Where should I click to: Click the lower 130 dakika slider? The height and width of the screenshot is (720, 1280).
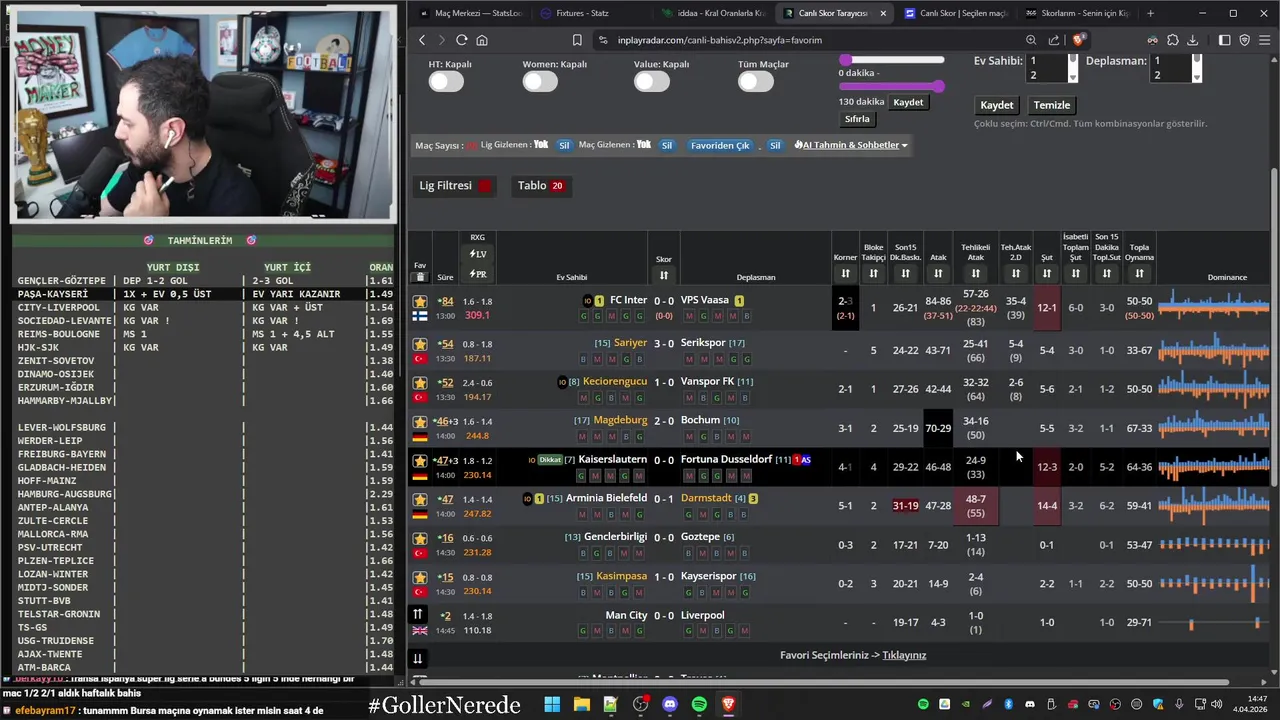(x=892, y=87)
